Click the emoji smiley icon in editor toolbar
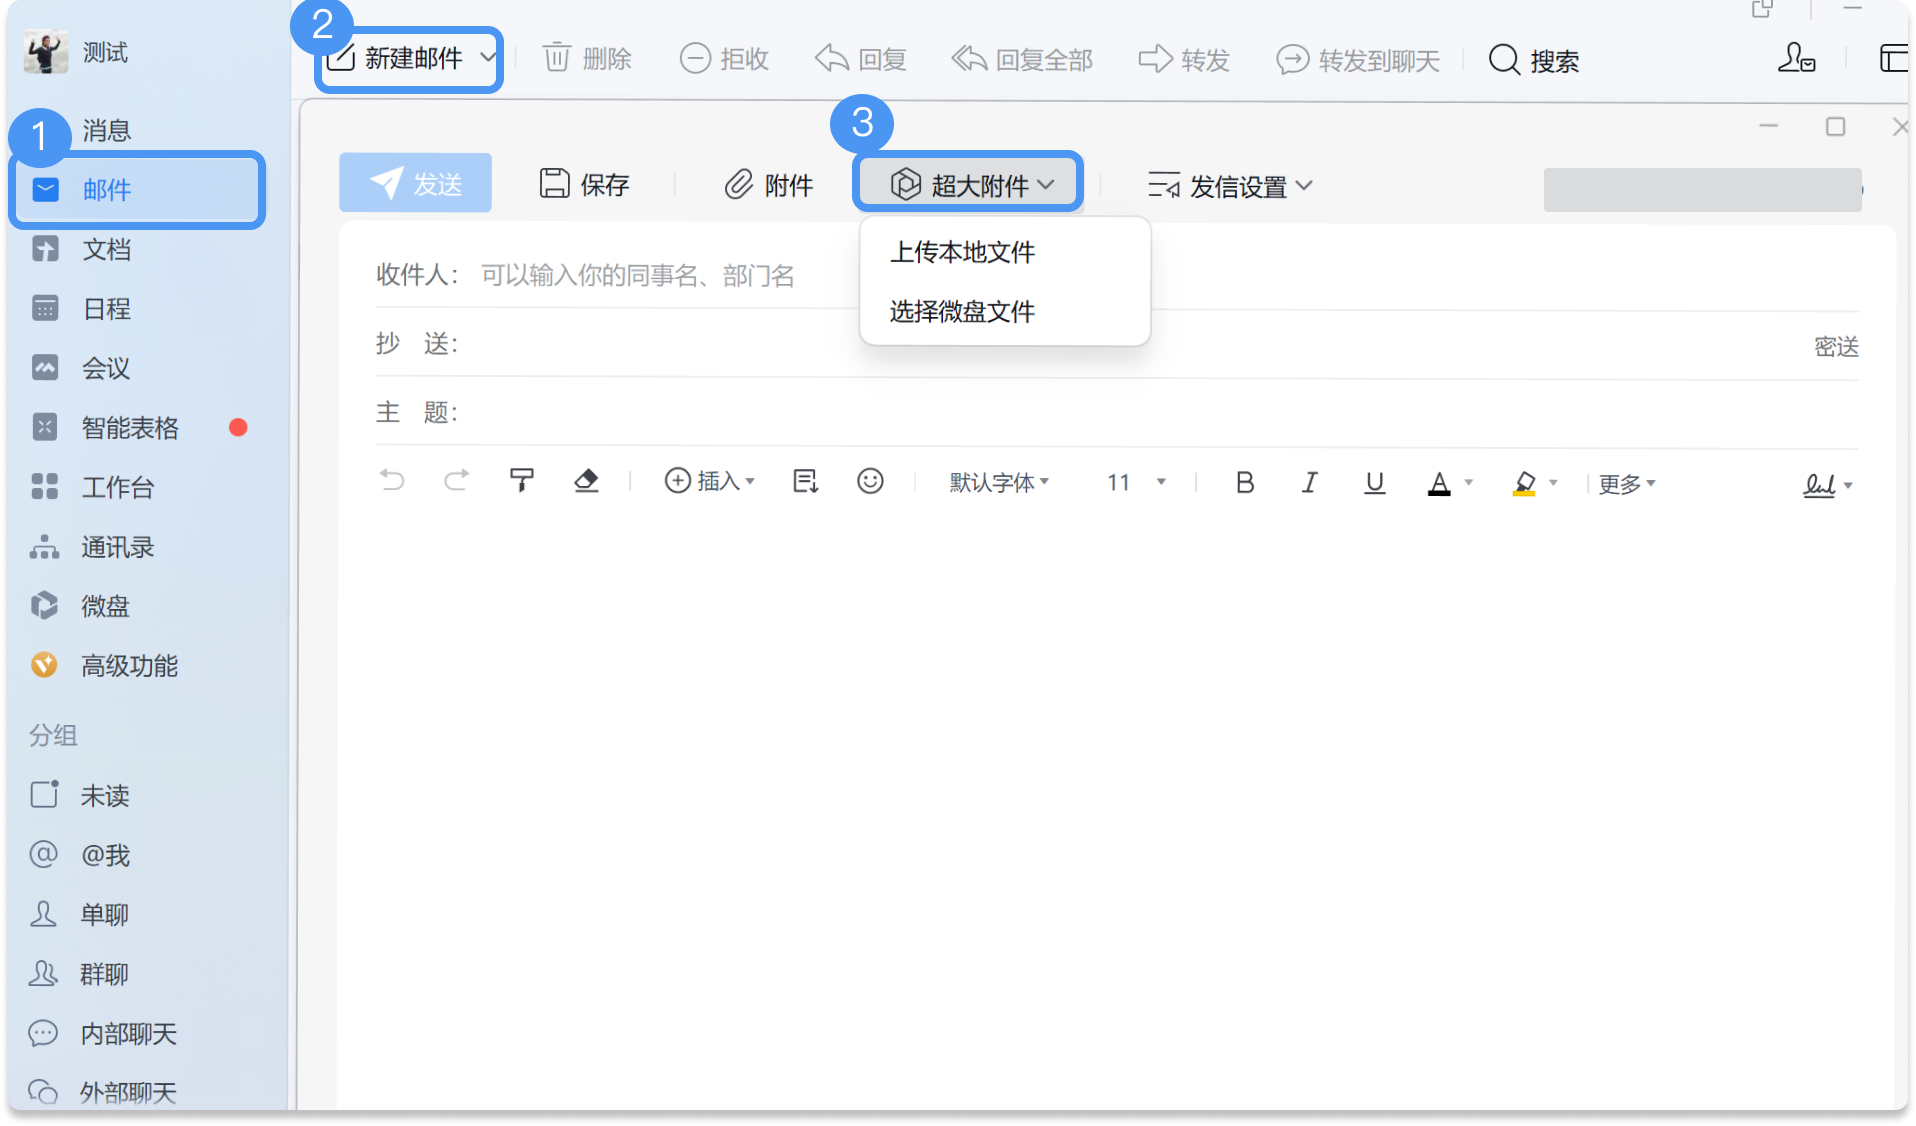This screenshot has height=1126, width=1916. tap(870, 482)
